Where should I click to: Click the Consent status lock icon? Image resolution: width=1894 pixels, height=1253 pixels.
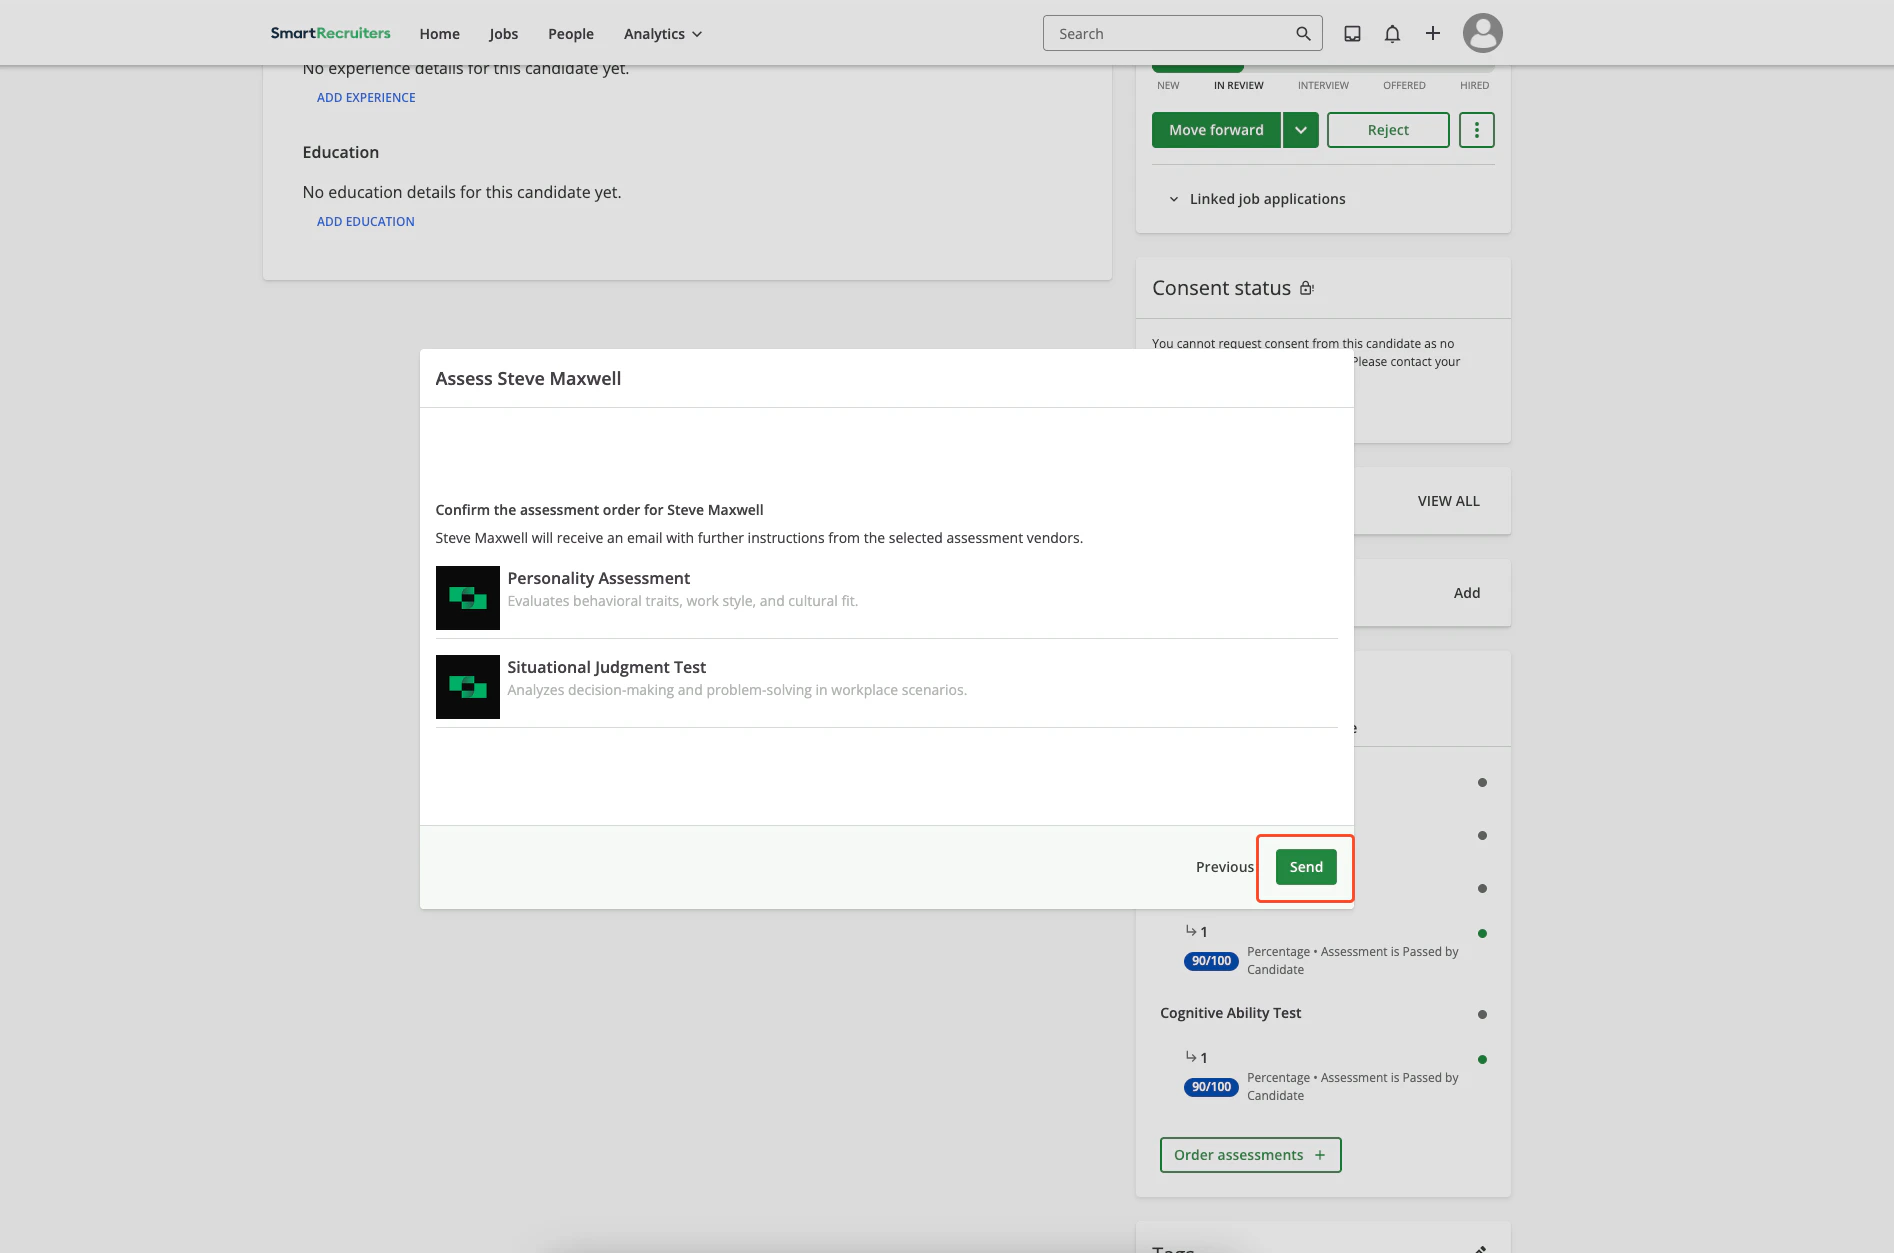click(1306, 288)
